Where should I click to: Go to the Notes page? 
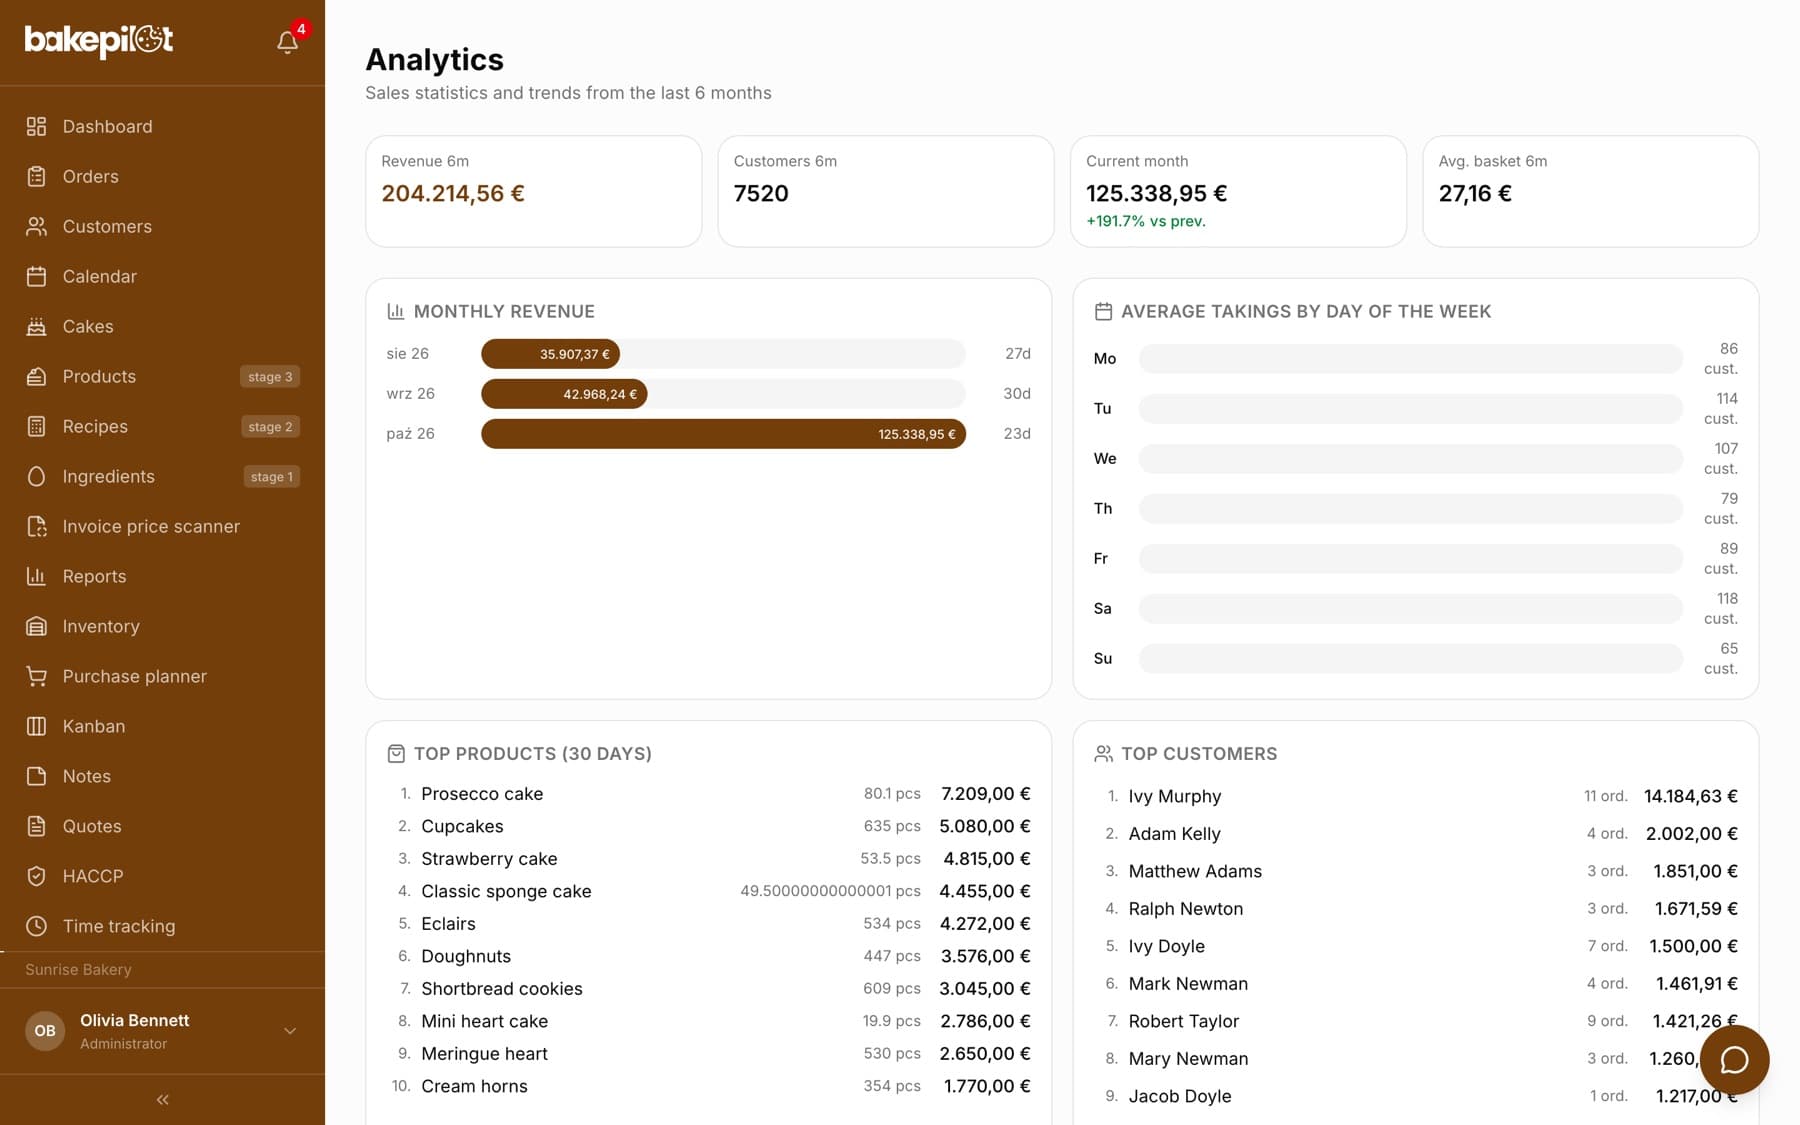tap(162, 776)
